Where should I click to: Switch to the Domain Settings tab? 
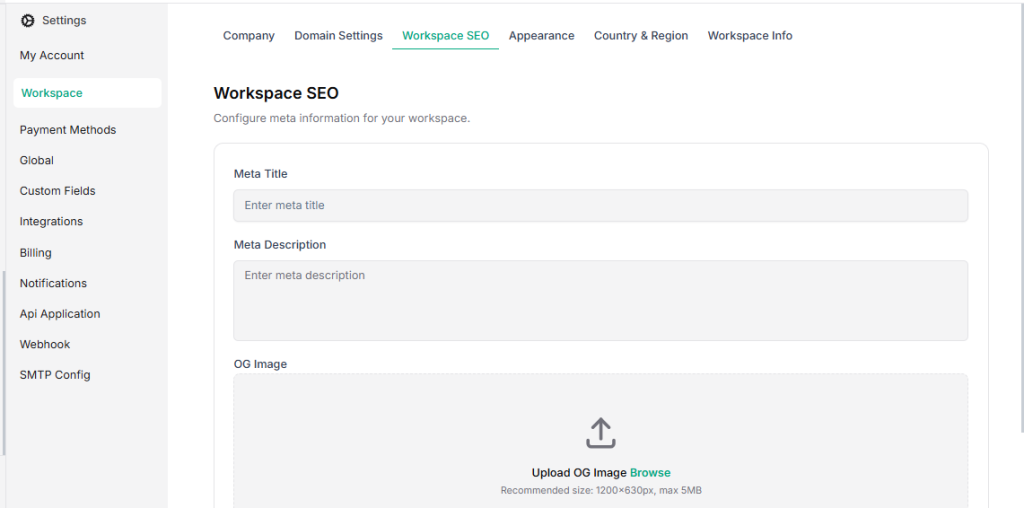pyautogui.click(x=338, y=36)
